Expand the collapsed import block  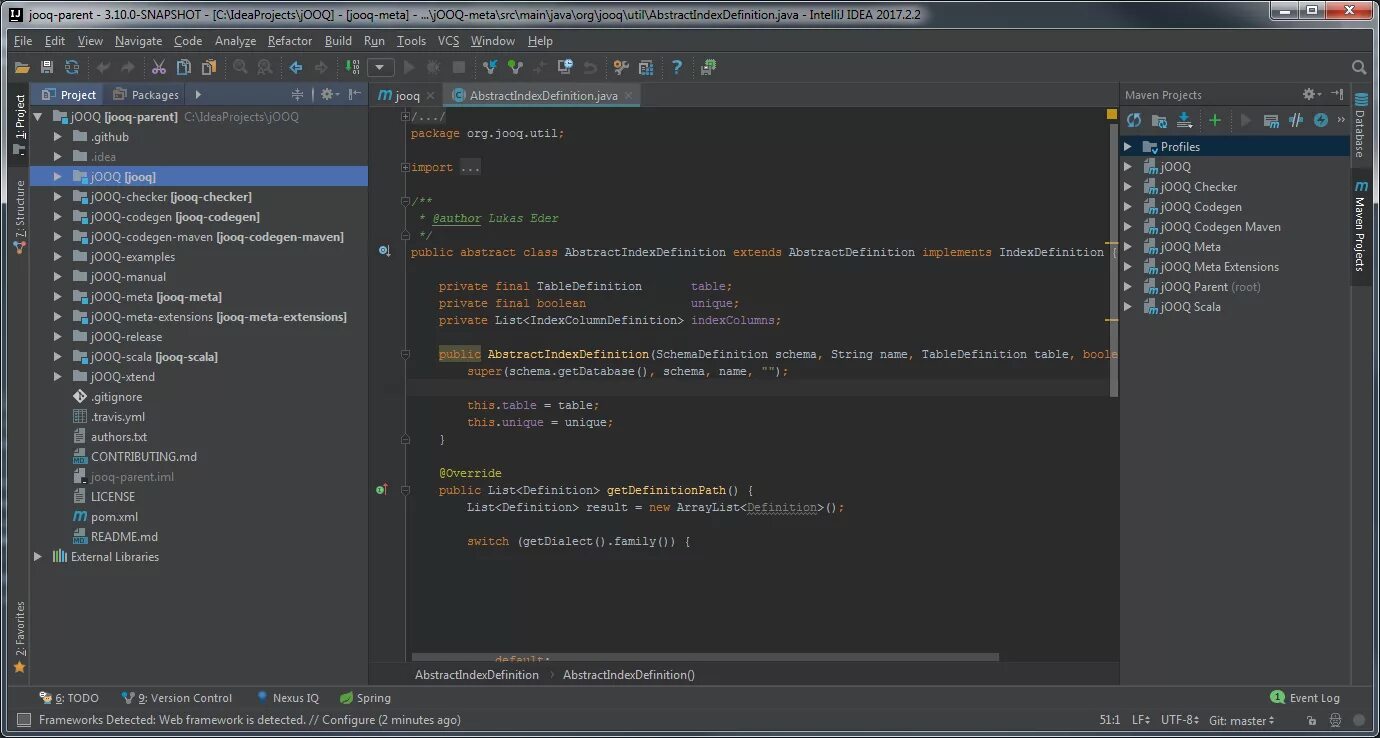click(405, 168)
